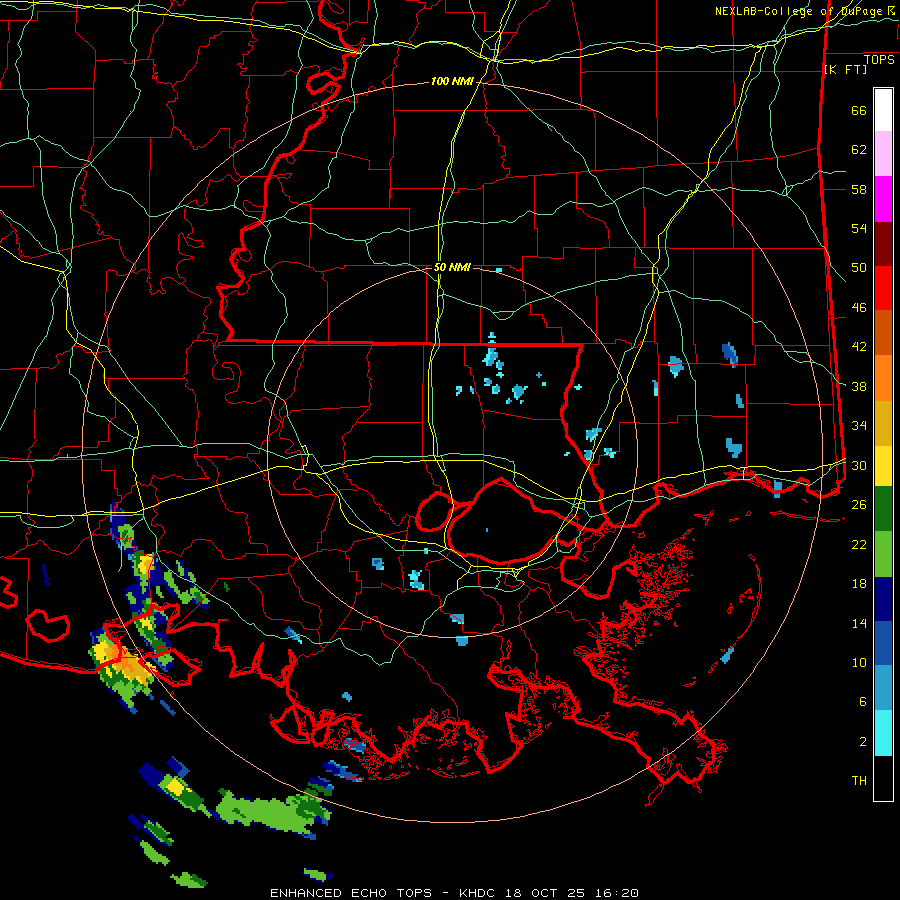Click the bright red legend segment
Image resolution: width=900 pixels, height=900 pixels.
pos(883,289)
